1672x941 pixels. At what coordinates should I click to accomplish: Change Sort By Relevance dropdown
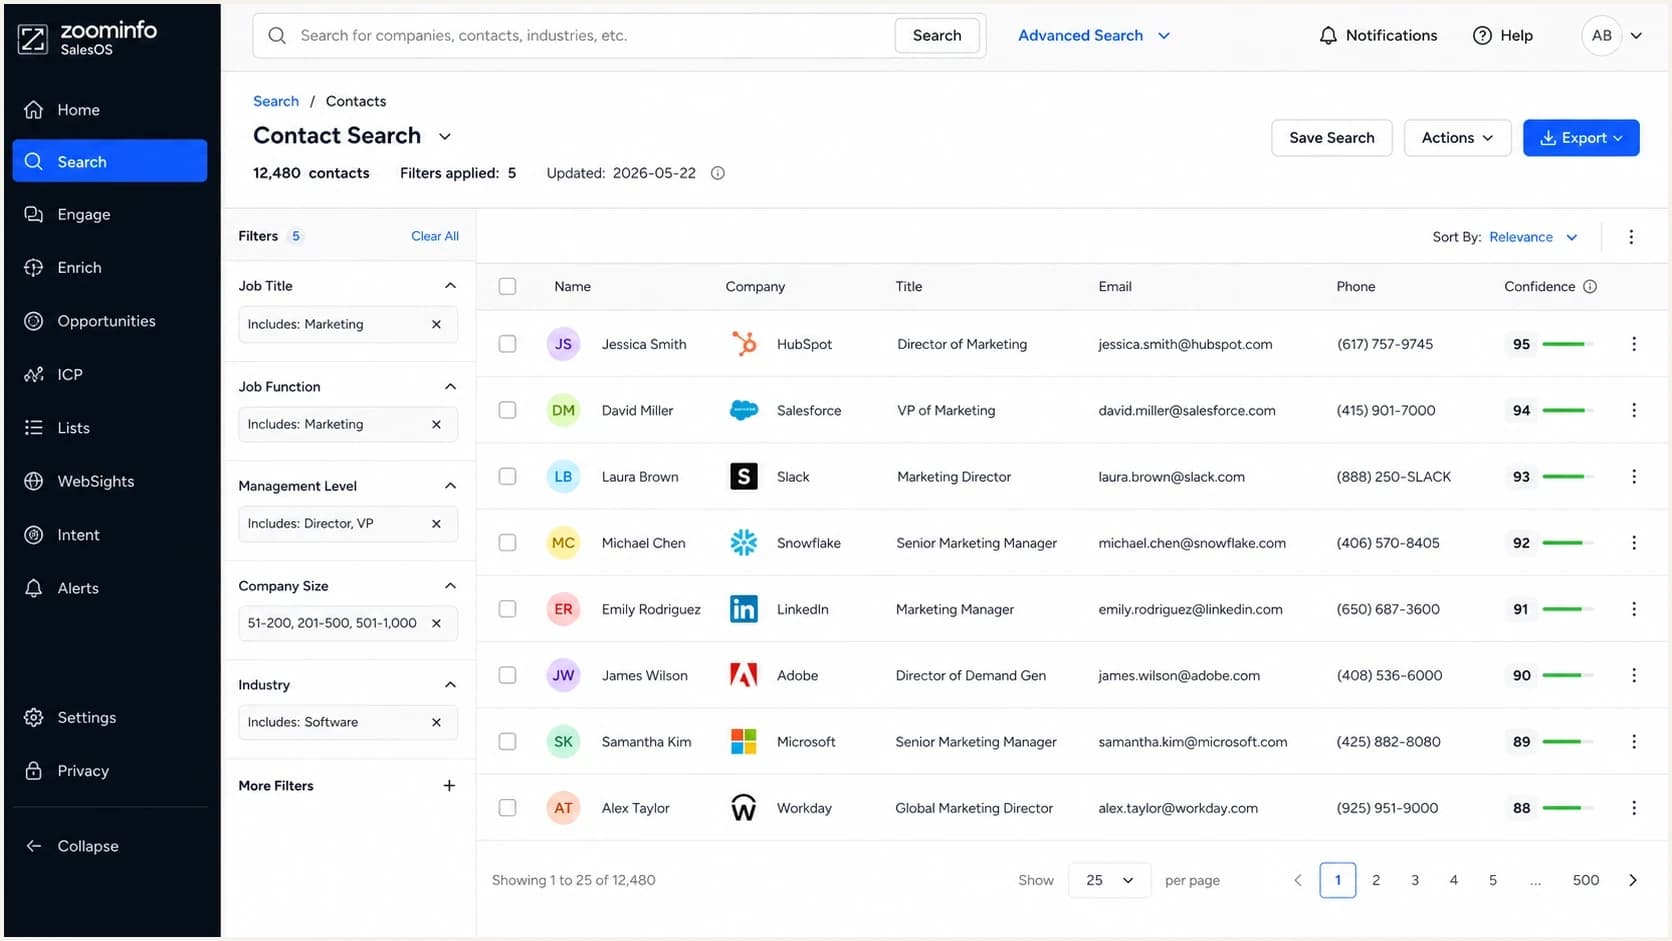[x=1533, y=237]
